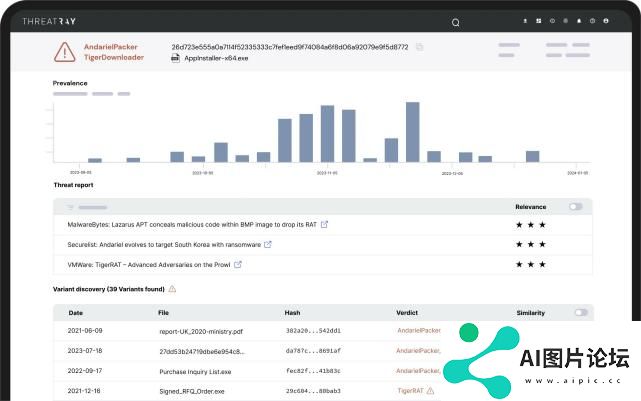The width and height of the screenshot is (641, 401).
Task: Click the exe file icon beside AppInstaller-x64.exe
Action: tap(175, 58)
